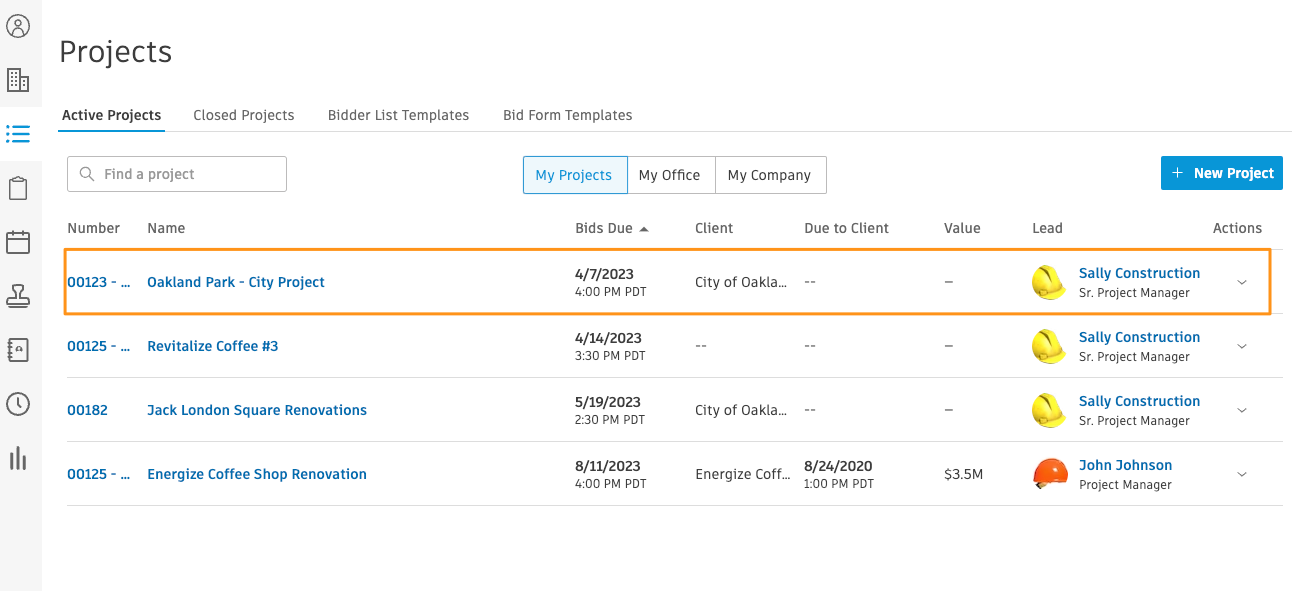
Task: Open the bid board clipboard icon
Action: [19, 187]
